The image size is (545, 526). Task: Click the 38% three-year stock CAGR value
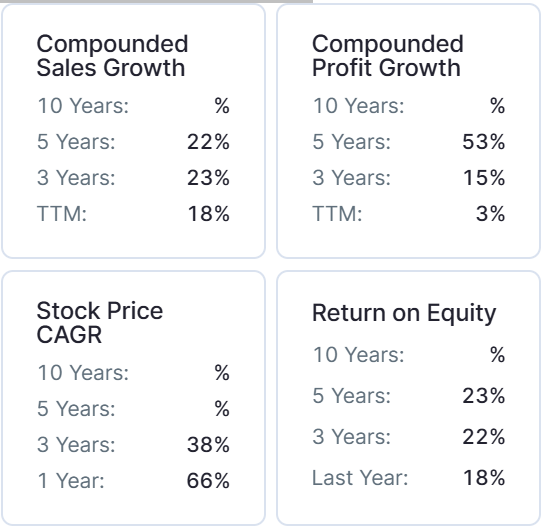pos(208,445)
